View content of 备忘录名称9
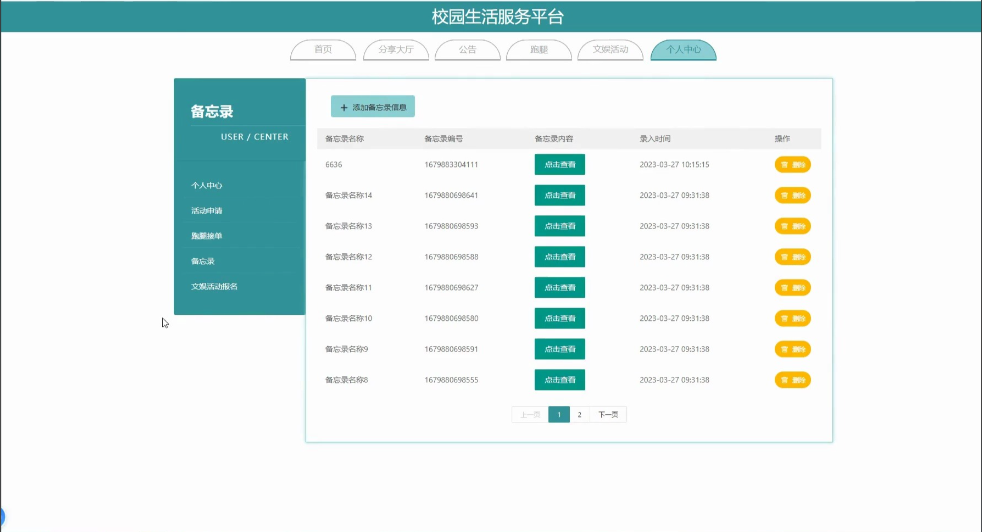 click(x=559, y=348)
